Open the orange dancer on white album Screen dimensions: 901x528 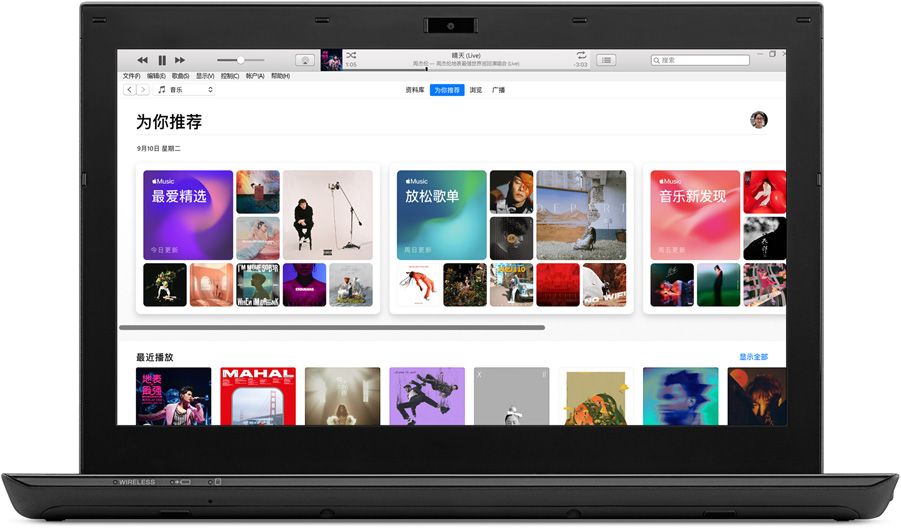pyautogui.click(x=418, y=285)
